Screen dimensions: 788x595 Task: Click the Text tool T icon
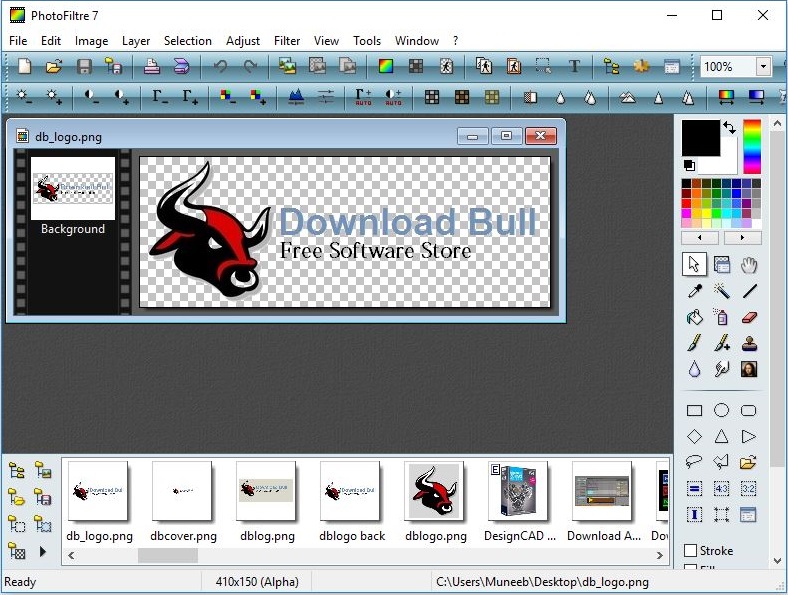[x=574, y=66]
